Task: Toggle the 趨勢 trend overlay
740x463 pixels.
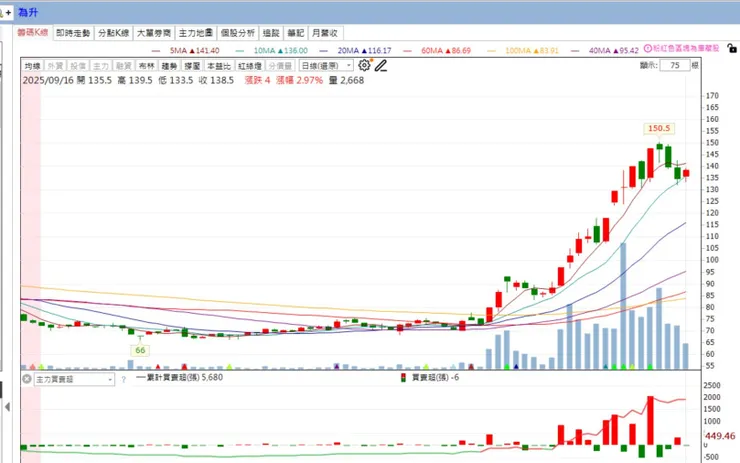Action: click(169, 66)
